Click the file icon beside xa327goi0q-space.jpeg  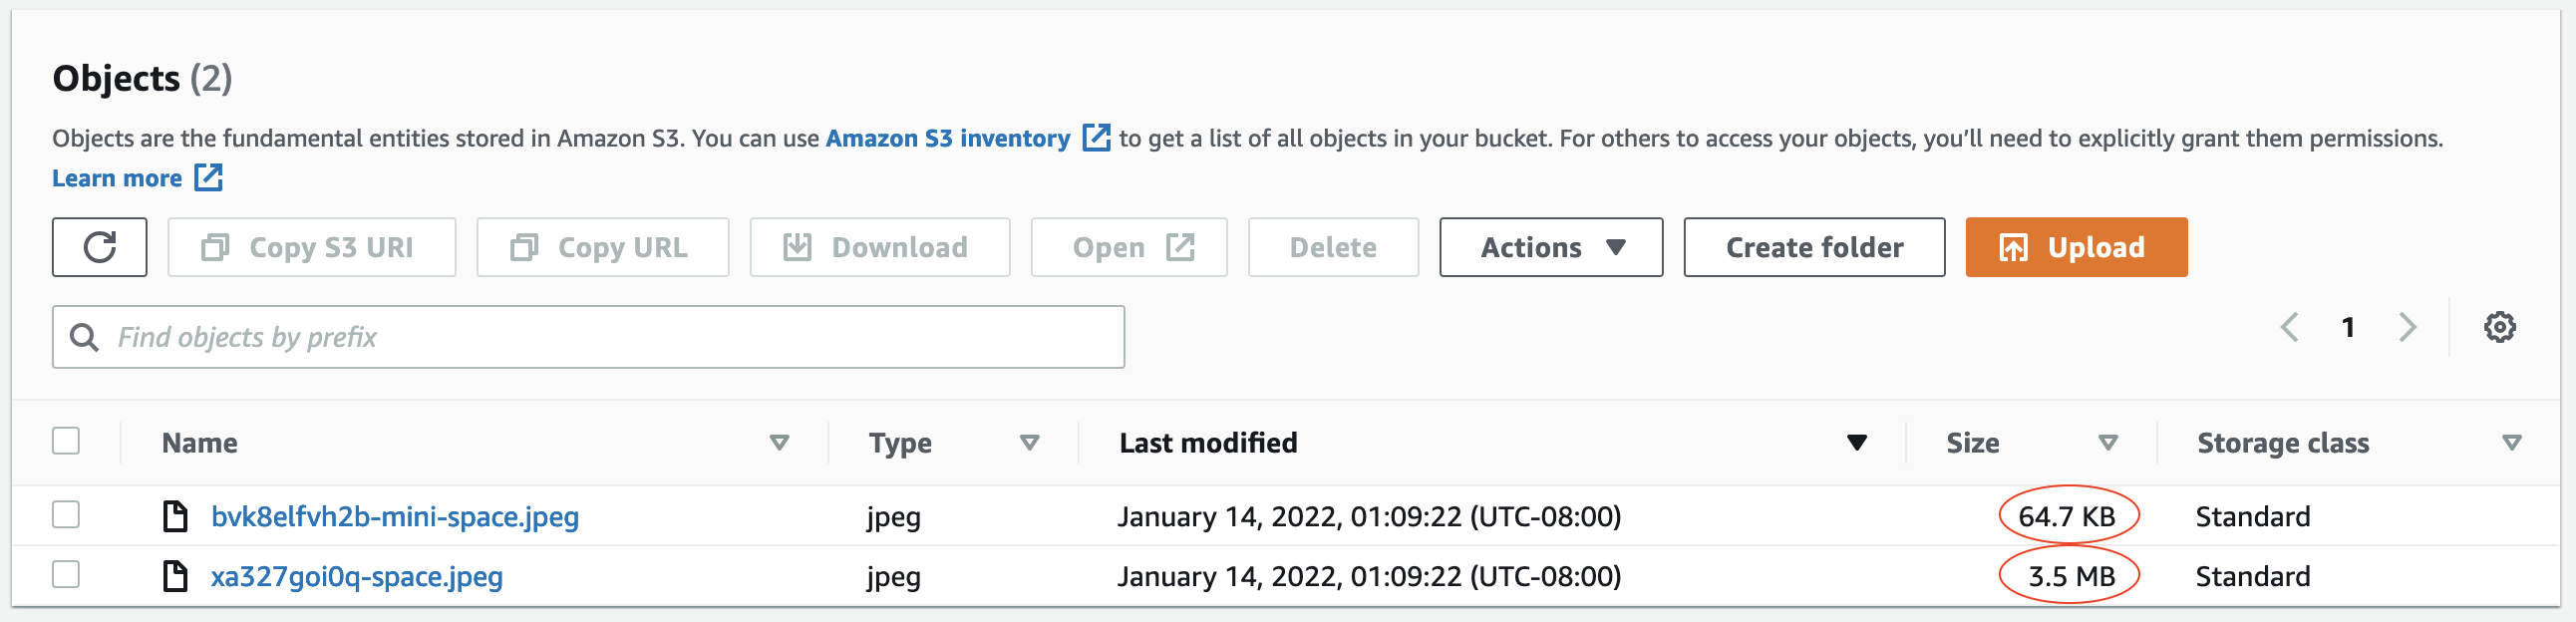click(178, 576)
